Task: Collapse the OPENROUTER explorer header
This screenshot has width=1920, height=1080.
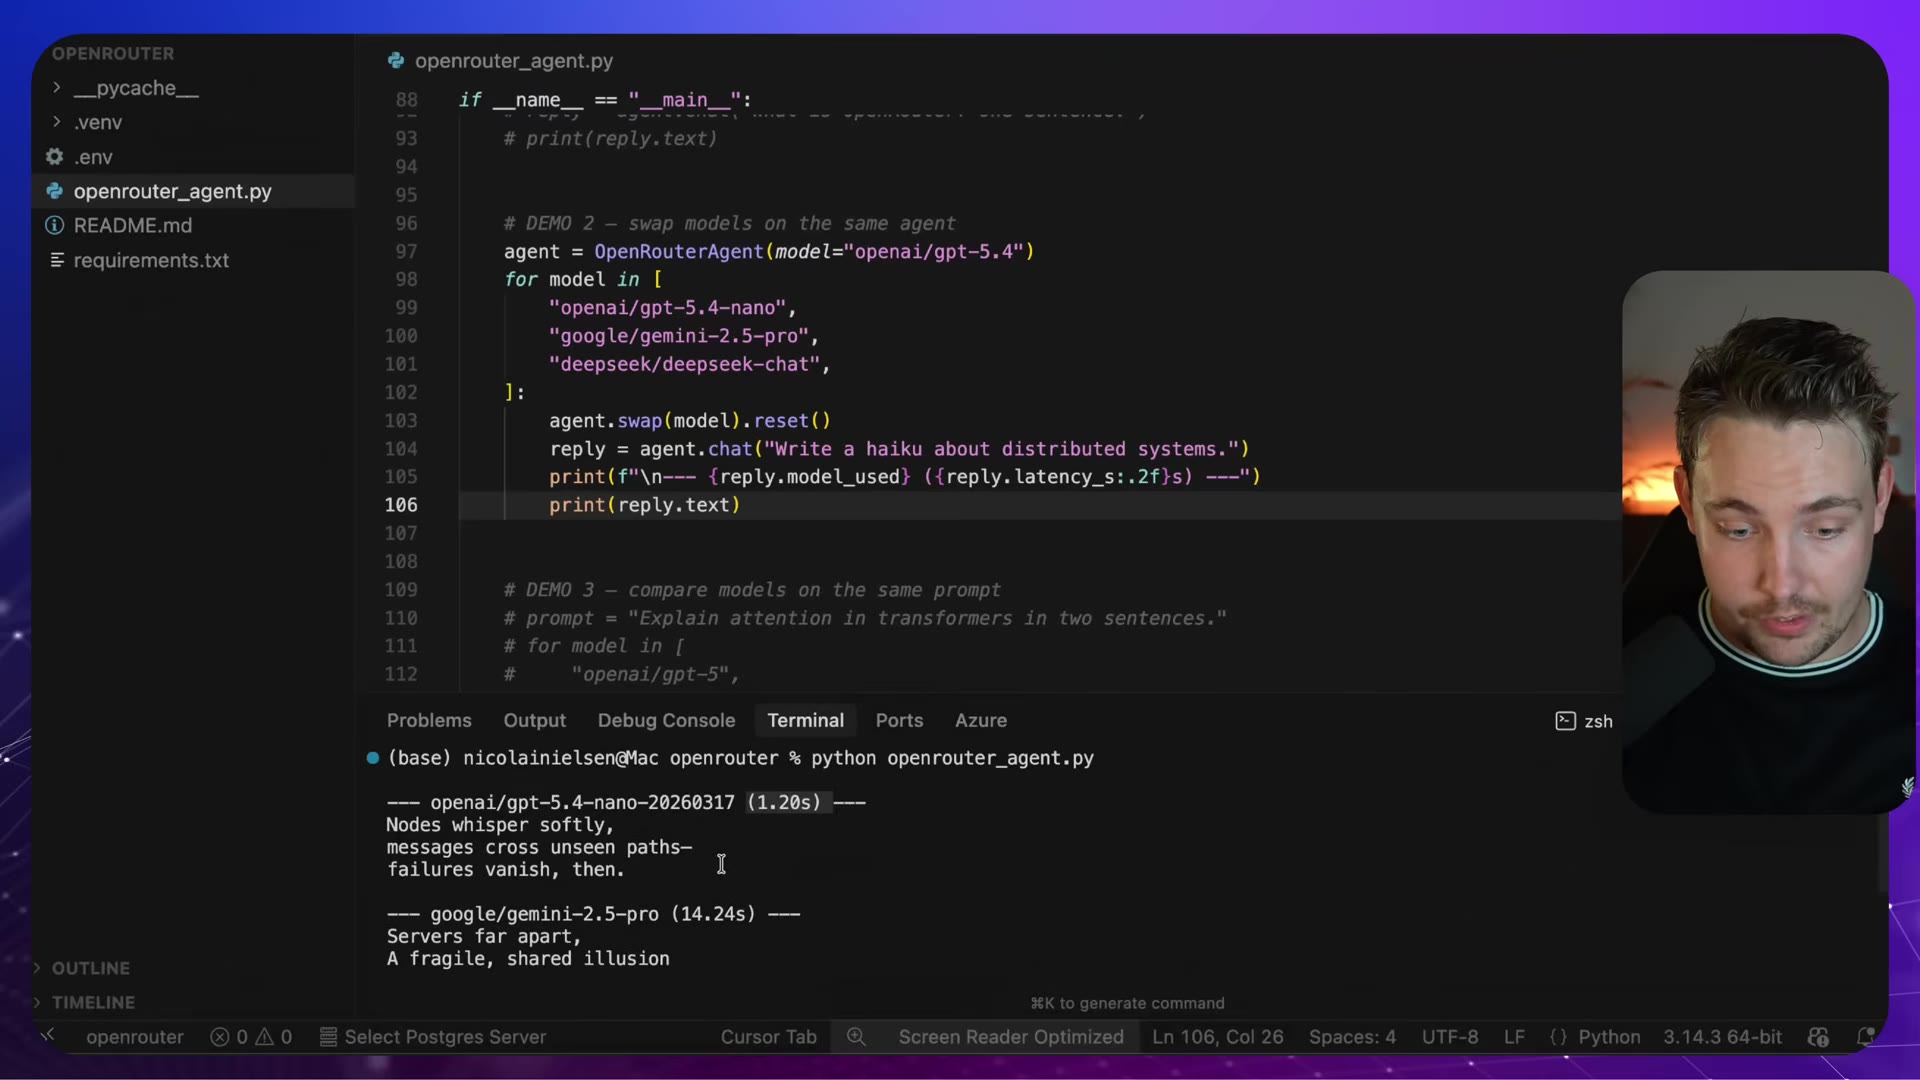Action: point(113,54)
